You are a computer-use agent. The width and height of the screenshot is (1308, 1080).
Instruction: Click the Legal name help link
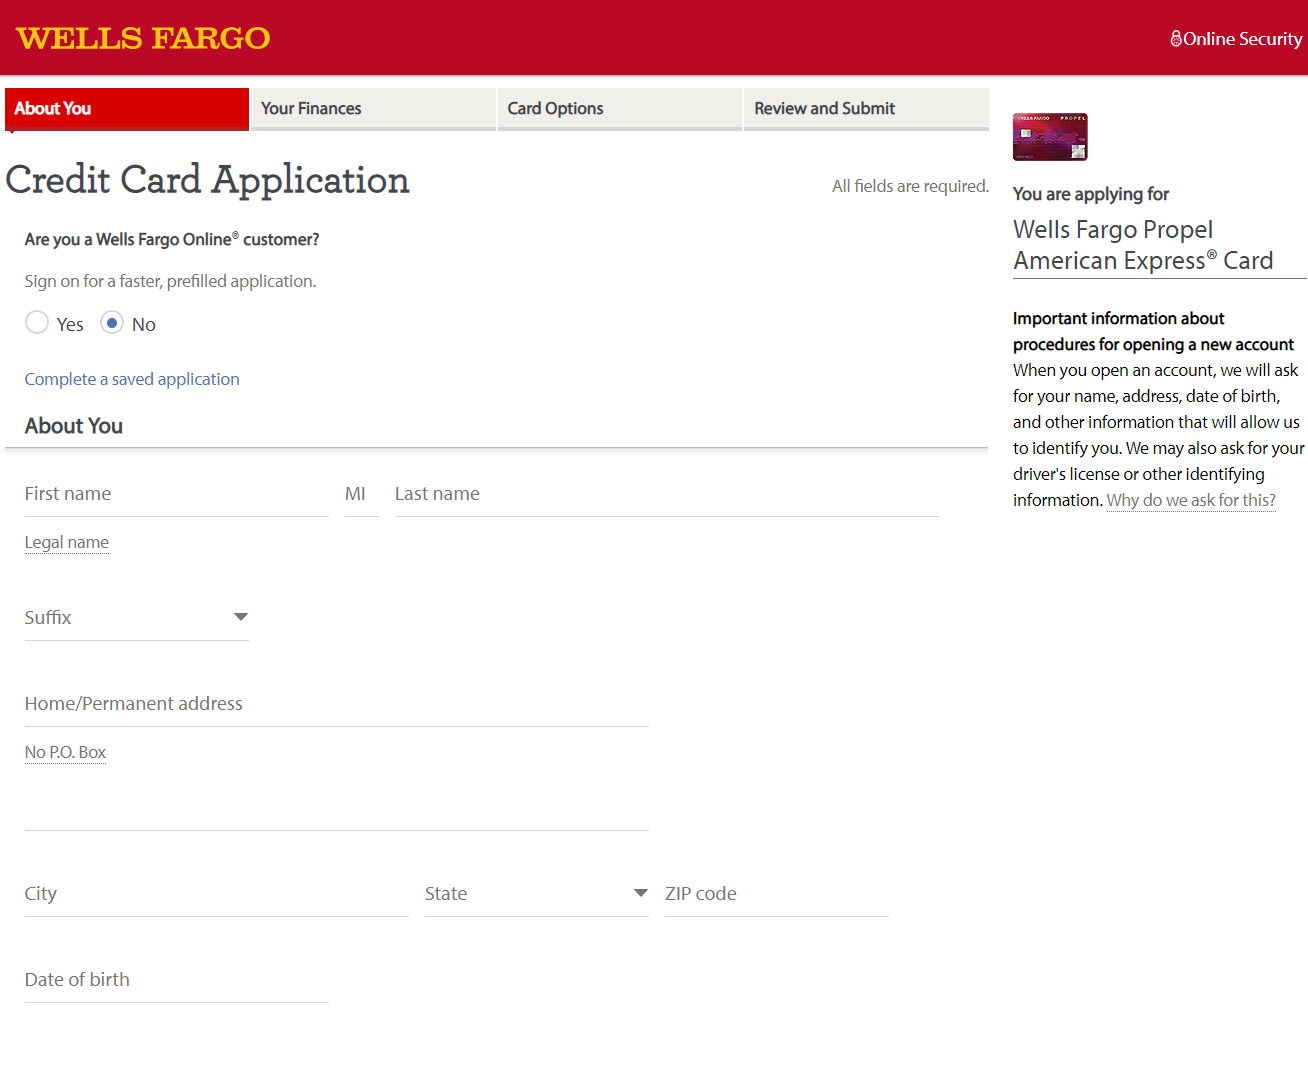click(67, 543)
